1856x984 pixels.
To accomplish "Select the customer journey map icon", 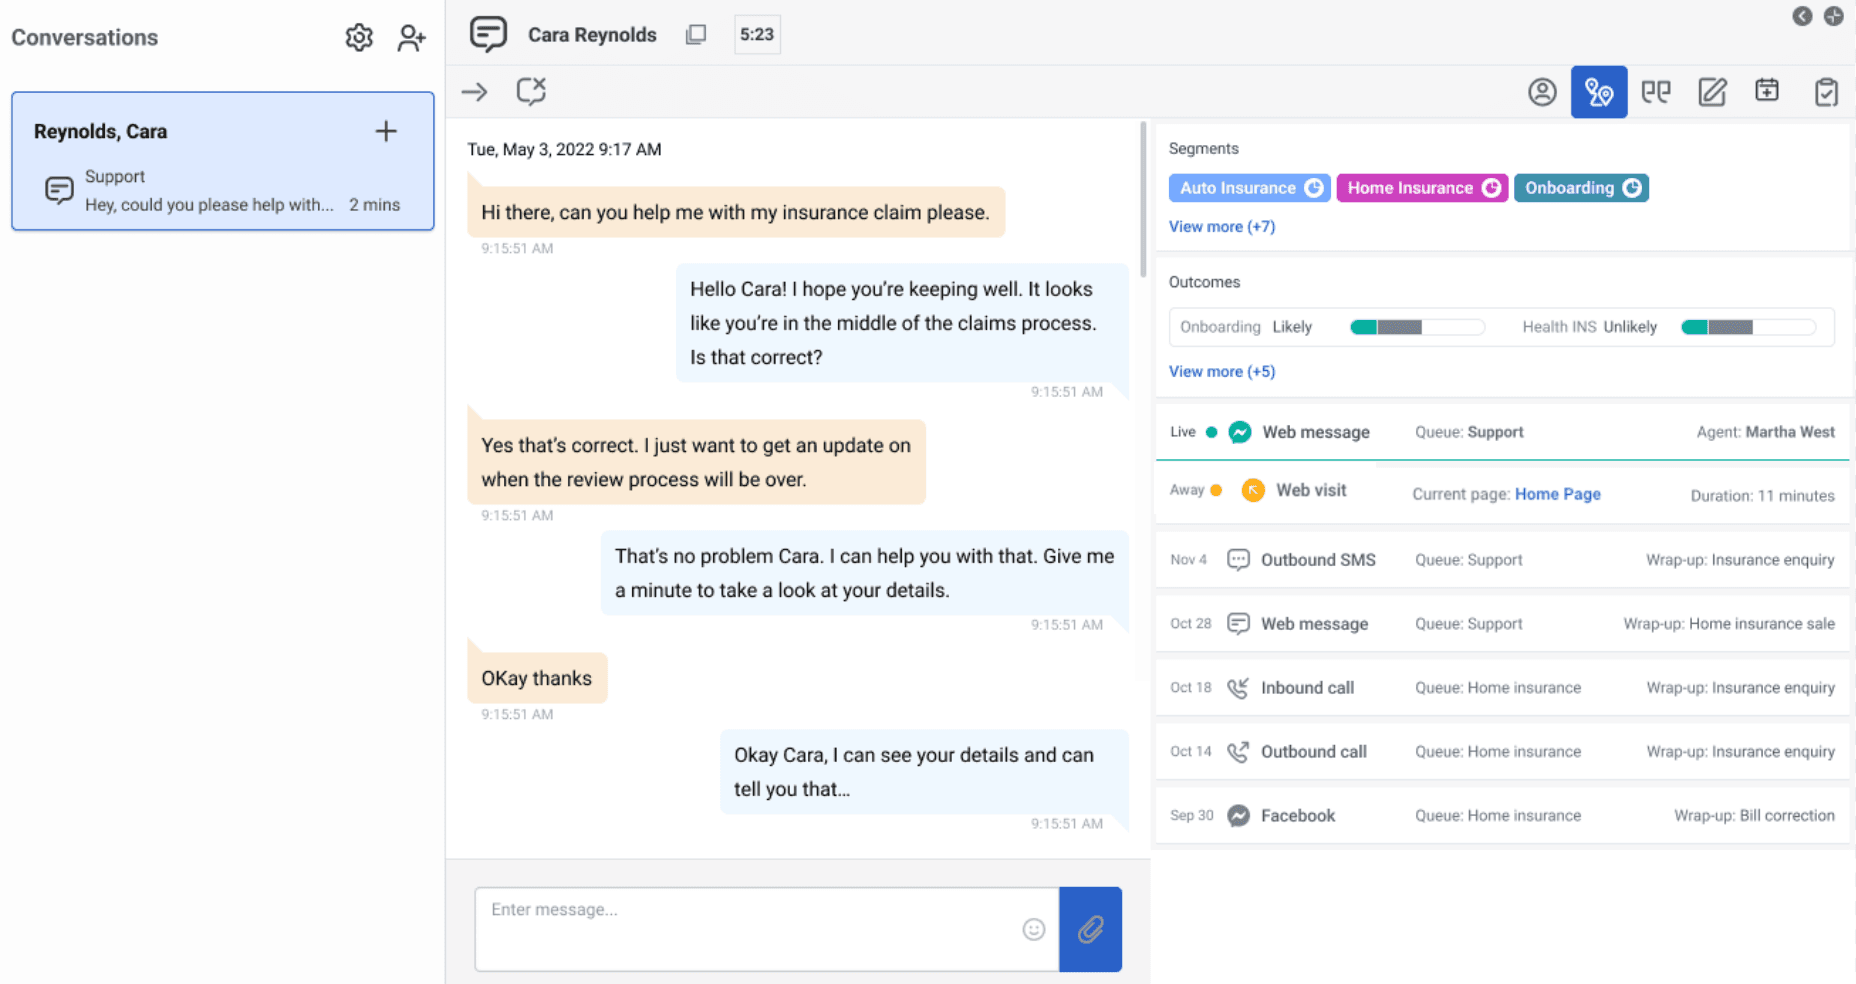I will 1598,91.
